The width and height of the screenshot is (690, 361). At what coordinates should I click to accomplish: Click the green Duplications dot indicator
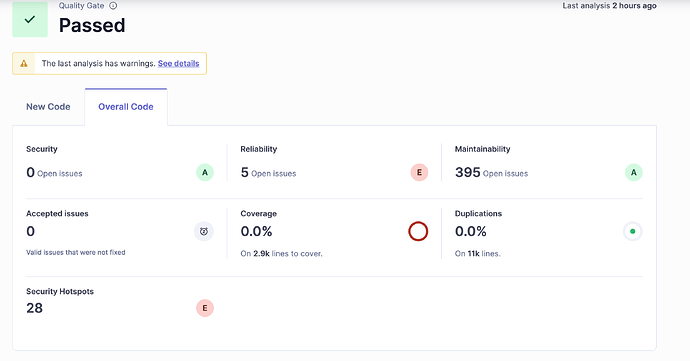[x=632, y=232]
